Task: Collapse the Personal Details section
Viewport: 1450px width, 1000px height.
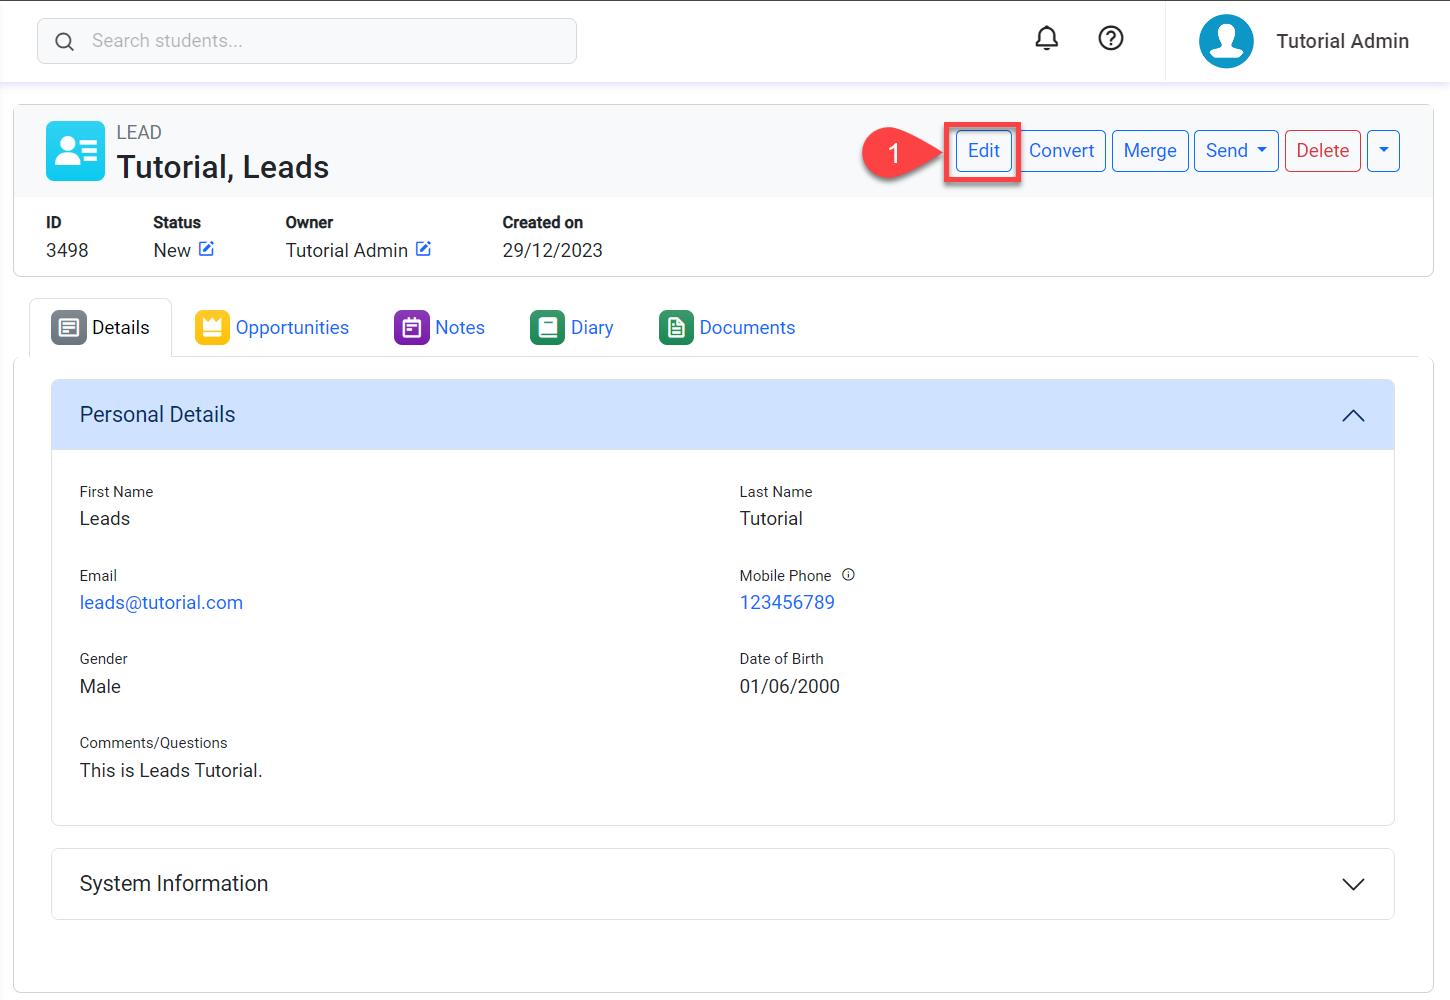Action: 1352,415
